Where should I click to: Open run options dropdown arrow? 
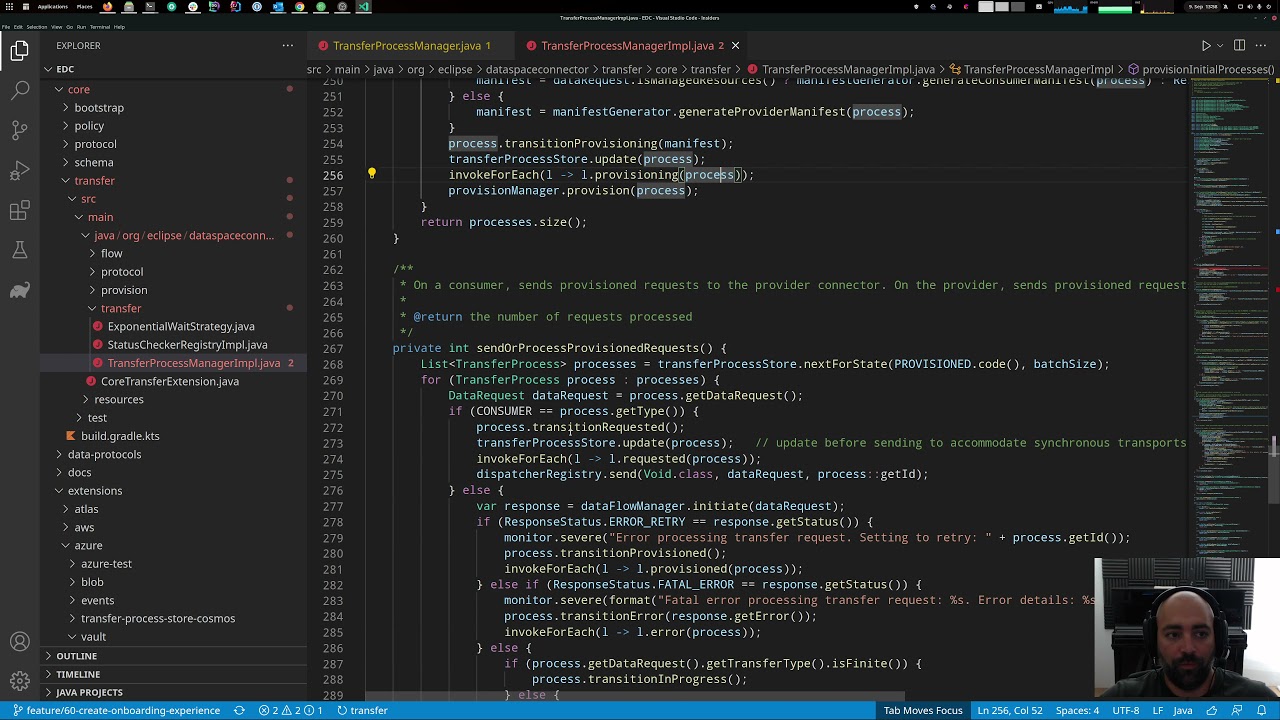(1220, 45)
